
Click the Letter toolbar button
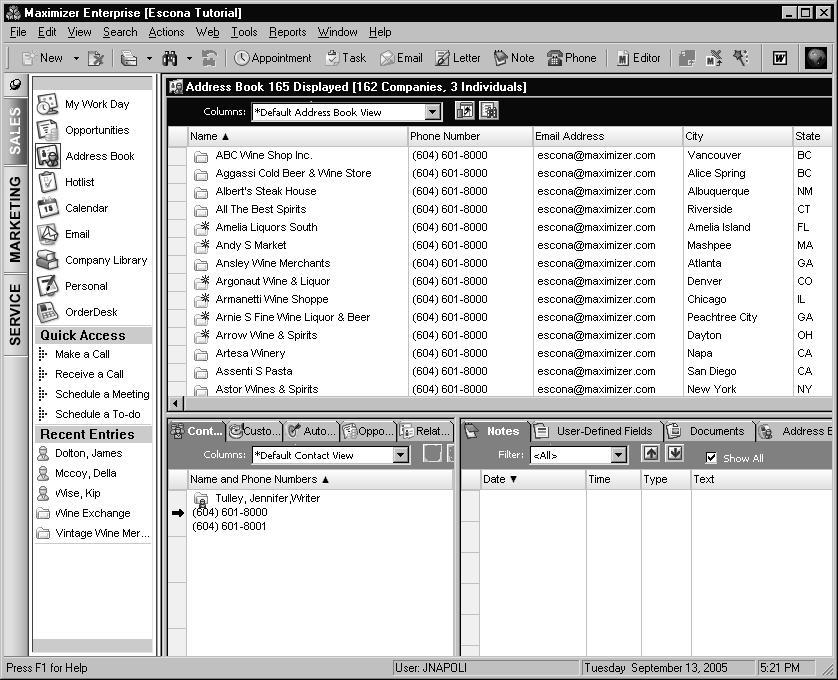pos(458,58)
